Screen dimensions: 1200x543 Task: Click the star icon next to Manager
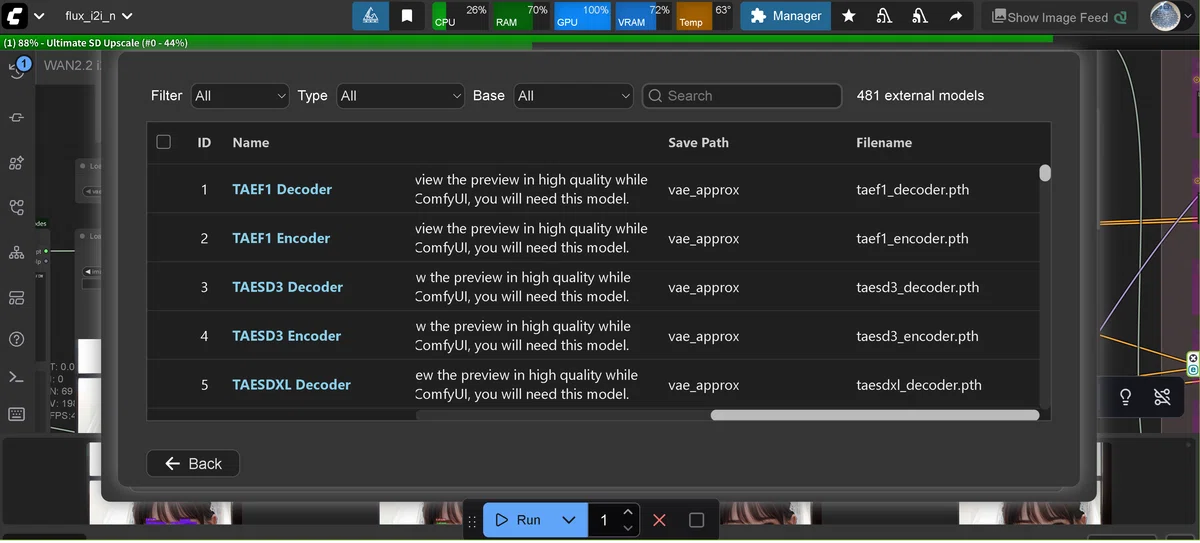pos(849,16)
